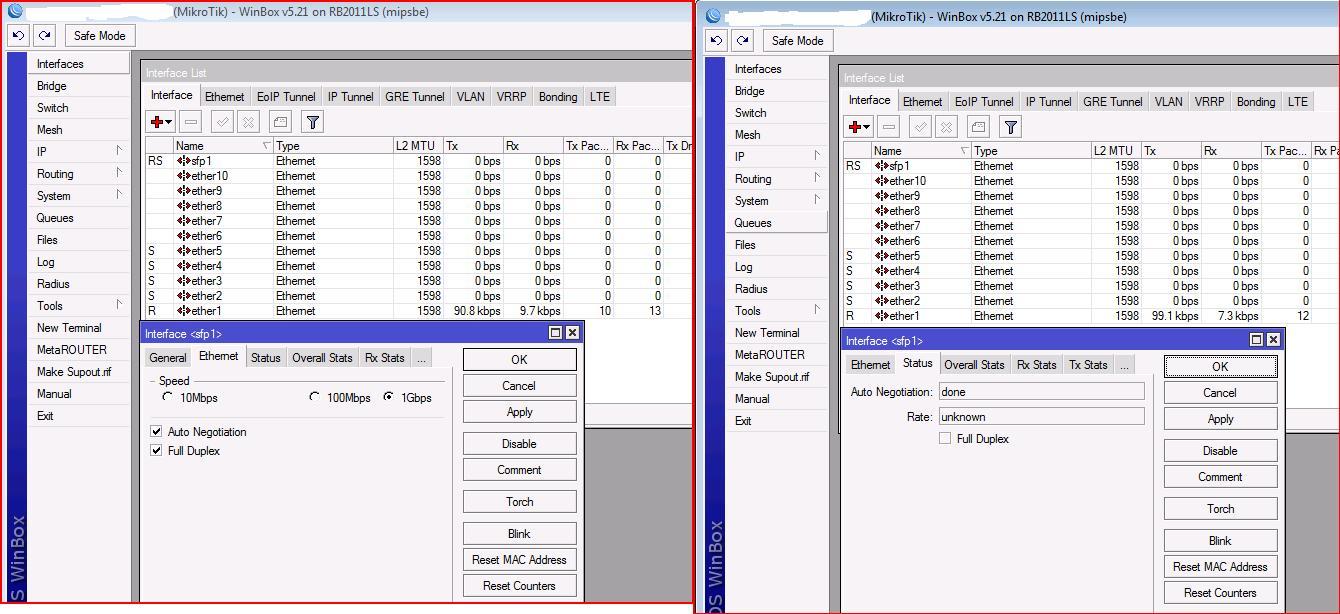This screenshot has width=1340, height=614.
Task: Click Remove minus icon in right Interface List
Action: (x=889, y=127)
